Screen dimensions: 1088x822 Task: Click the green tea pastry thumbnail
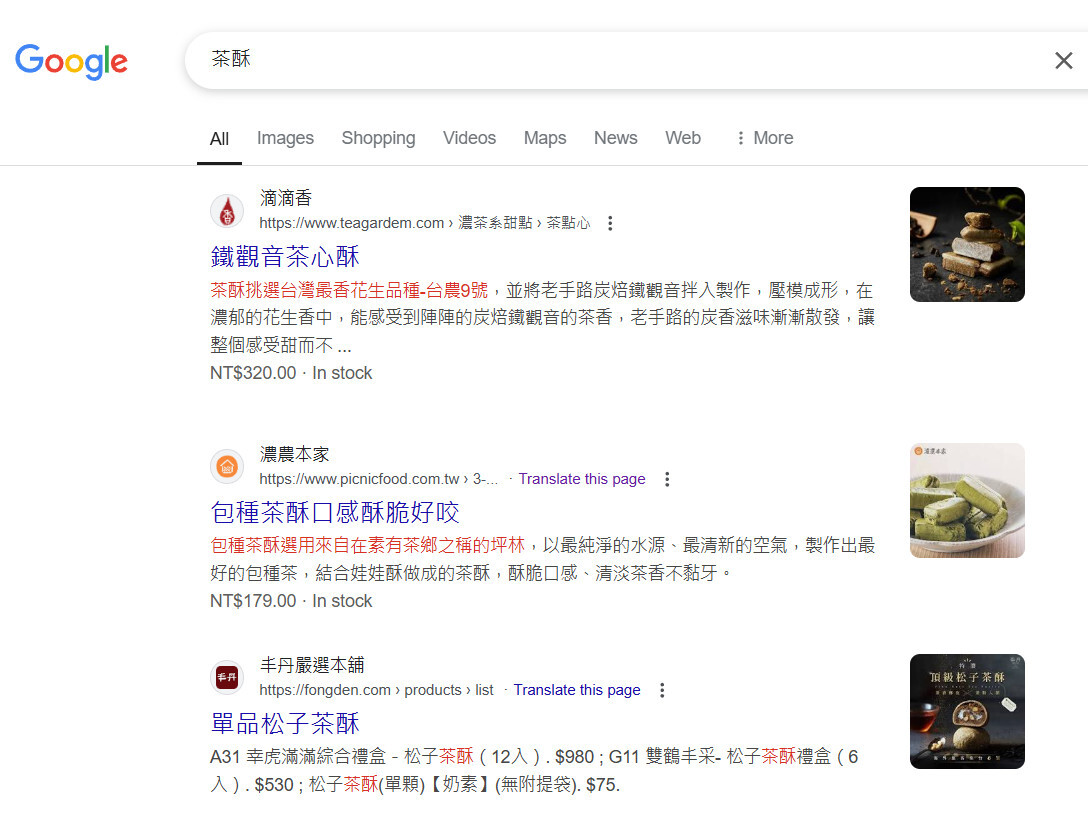967,500
